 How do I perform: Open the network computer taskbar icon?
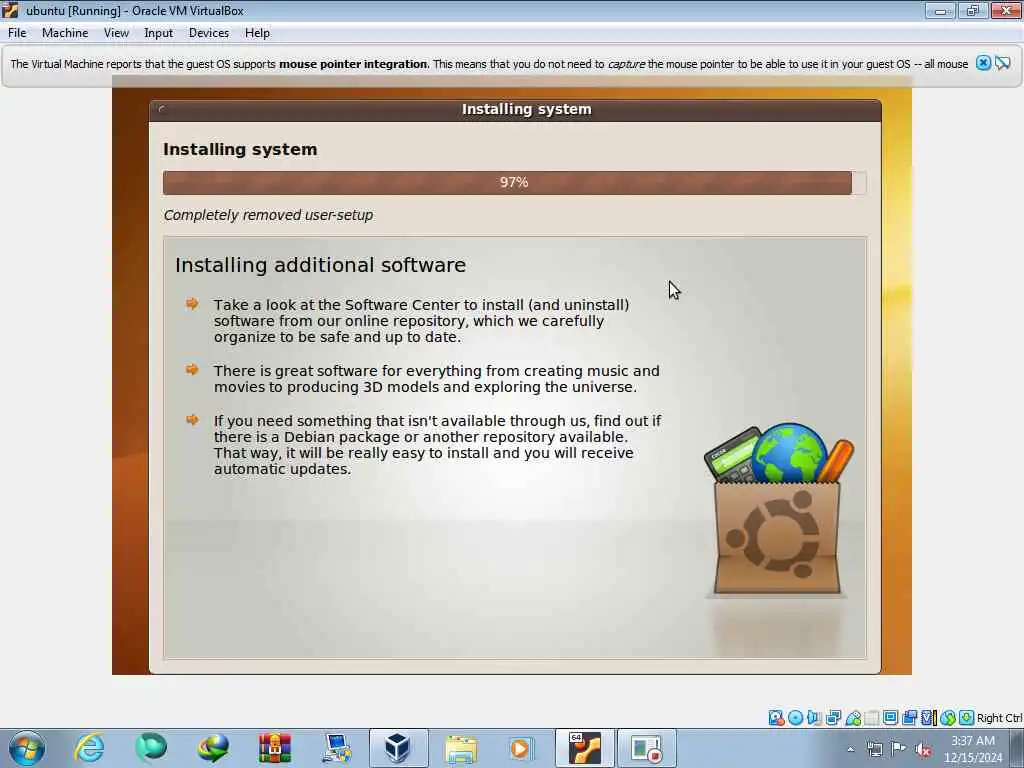[337, 748]
